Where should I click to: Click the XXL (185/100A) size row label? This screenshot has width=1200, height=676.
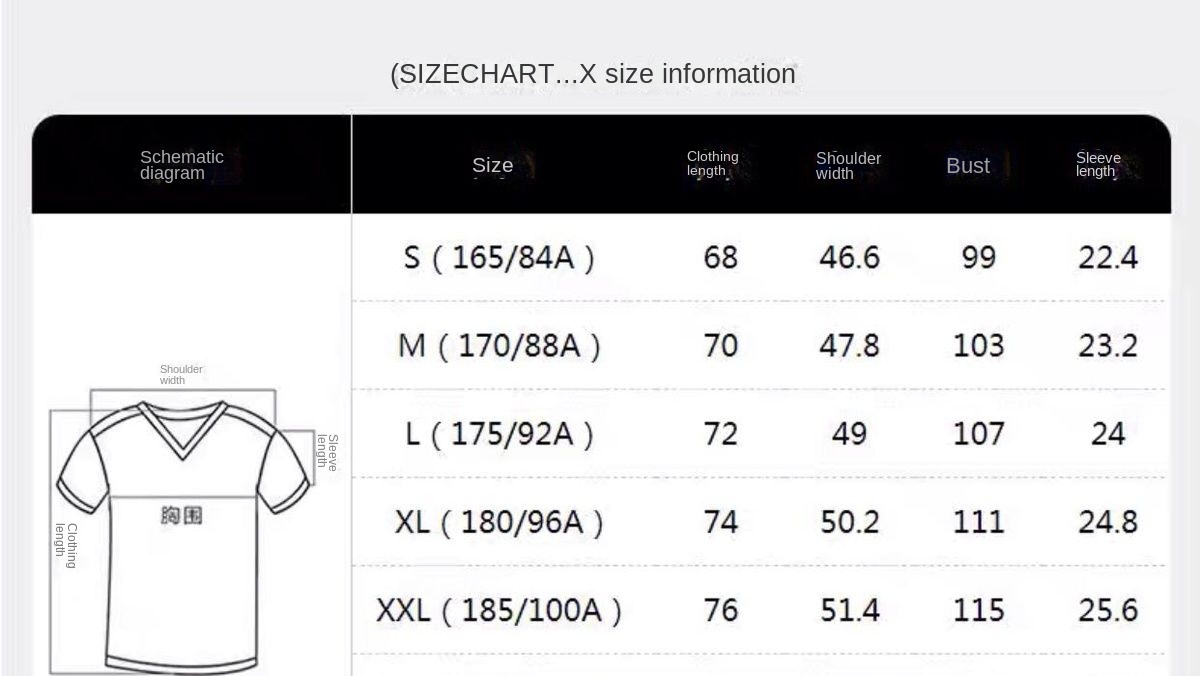tap(499, 610)
